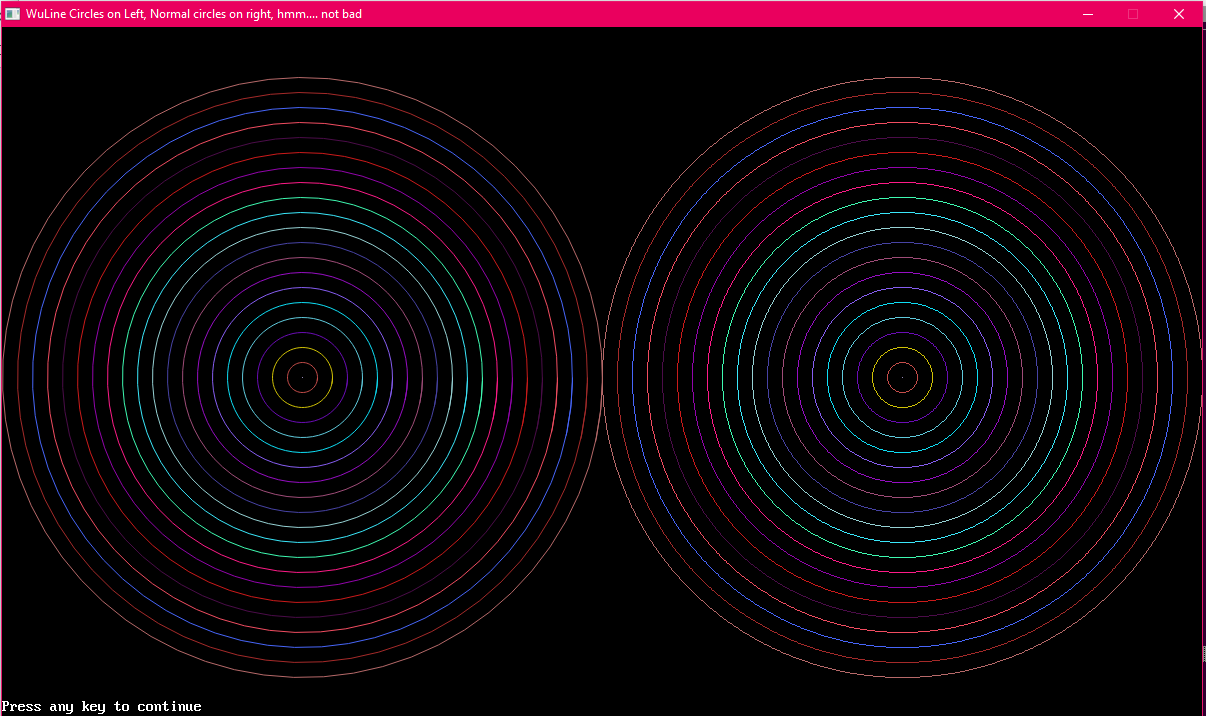Click the center of the left WuLine circles

coord(302,377)
